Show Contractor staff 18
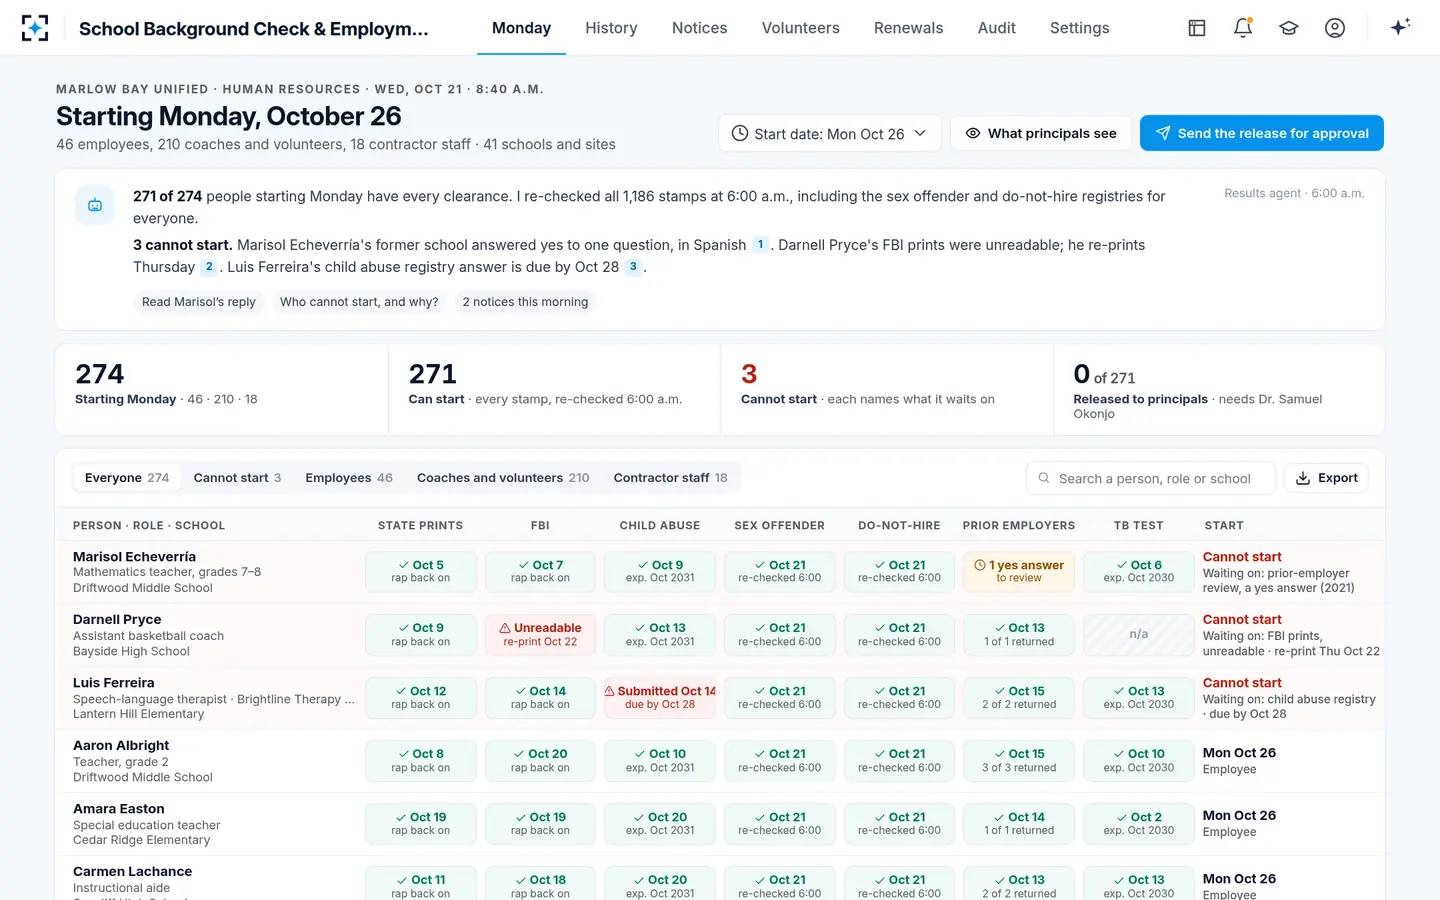Viewport: 1440px width, 900px height. coord(671,478)
